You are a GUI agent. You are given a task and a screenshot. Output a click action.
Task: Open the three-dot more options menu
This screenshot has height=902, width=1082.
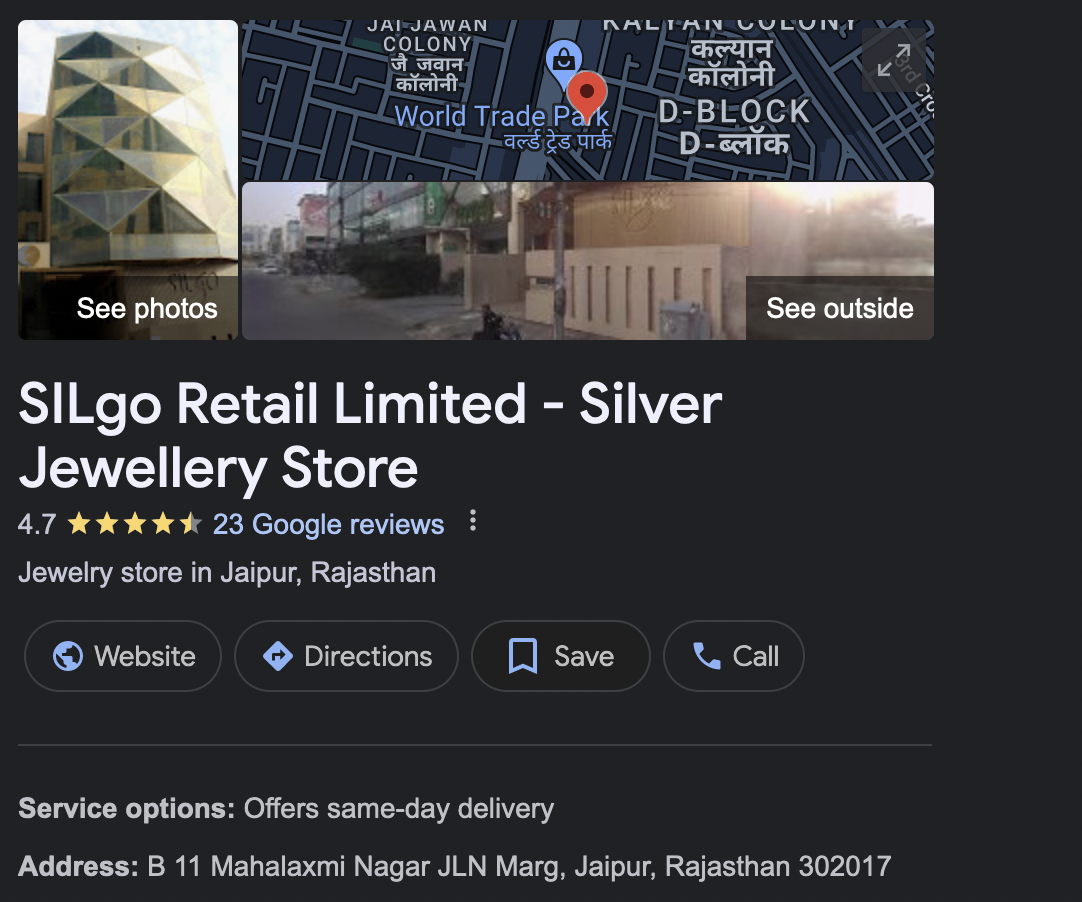tap(473, 520)
